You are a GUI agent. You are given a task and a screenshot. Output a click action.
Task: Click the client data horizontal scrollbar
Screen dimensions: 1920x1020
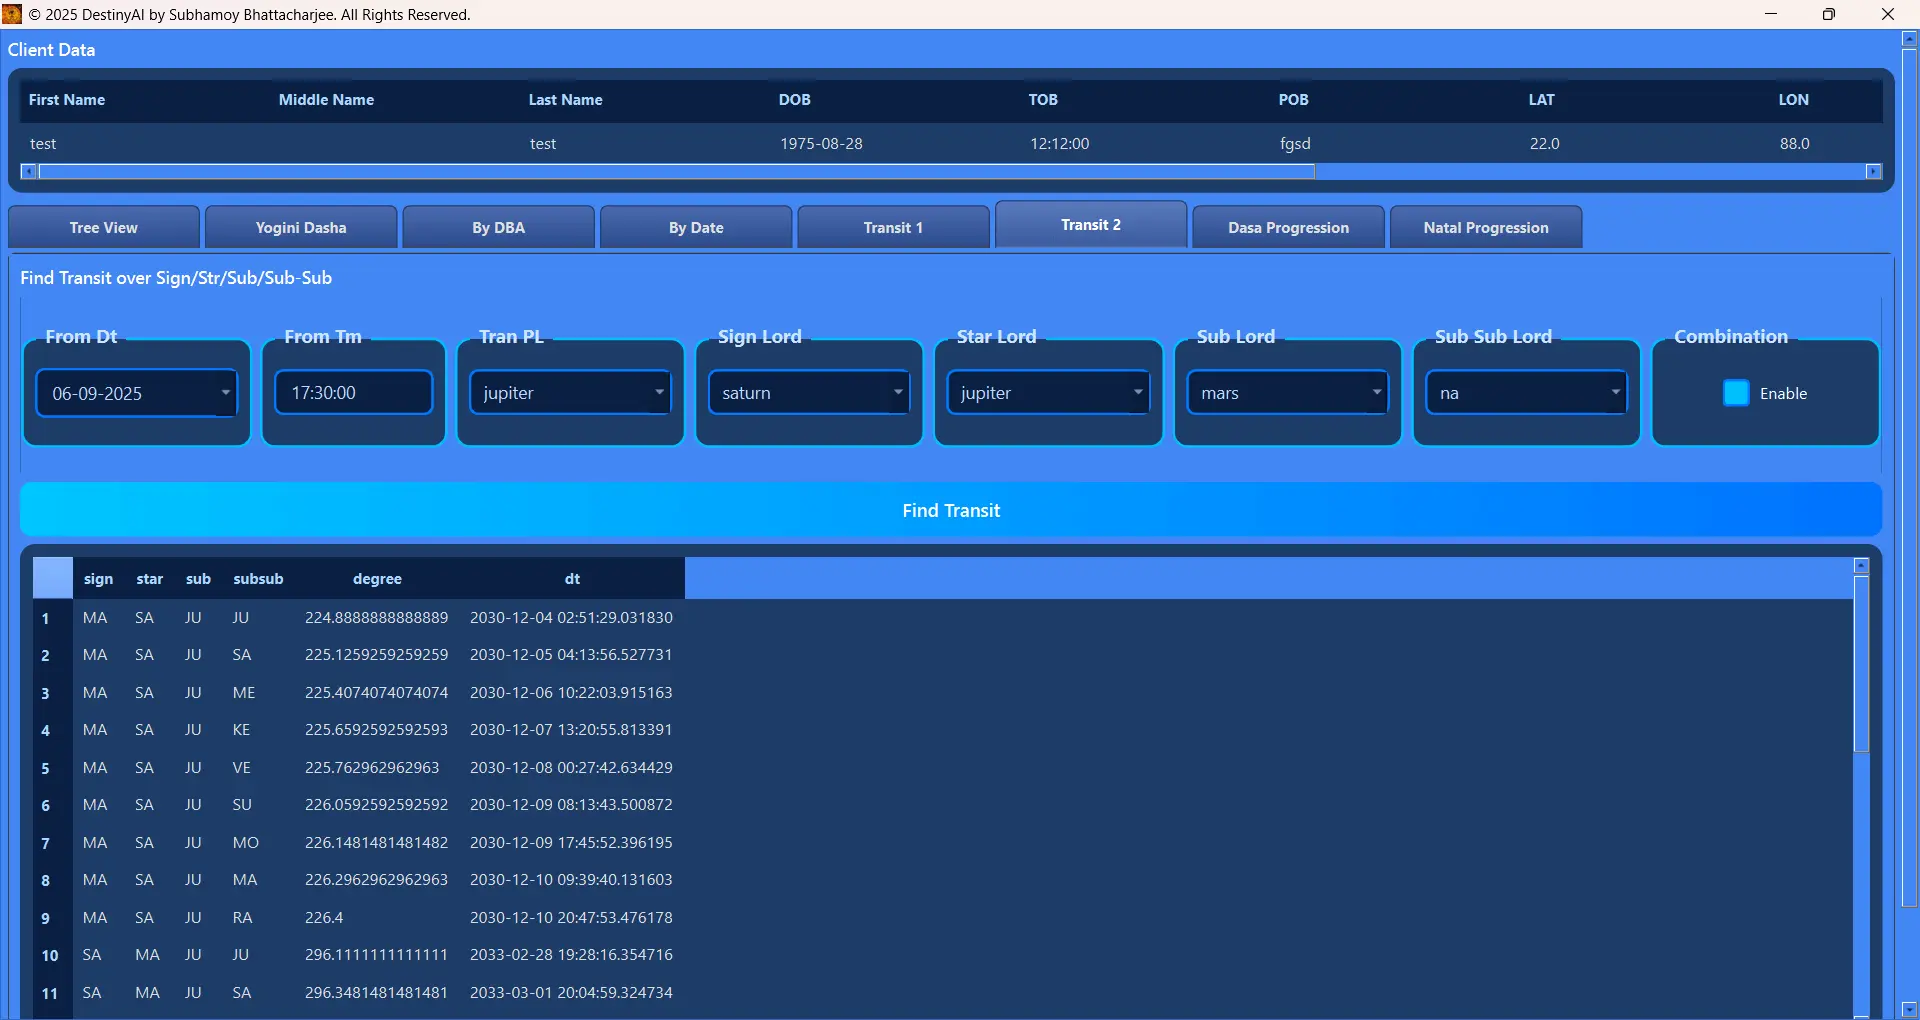pos(676,172)
